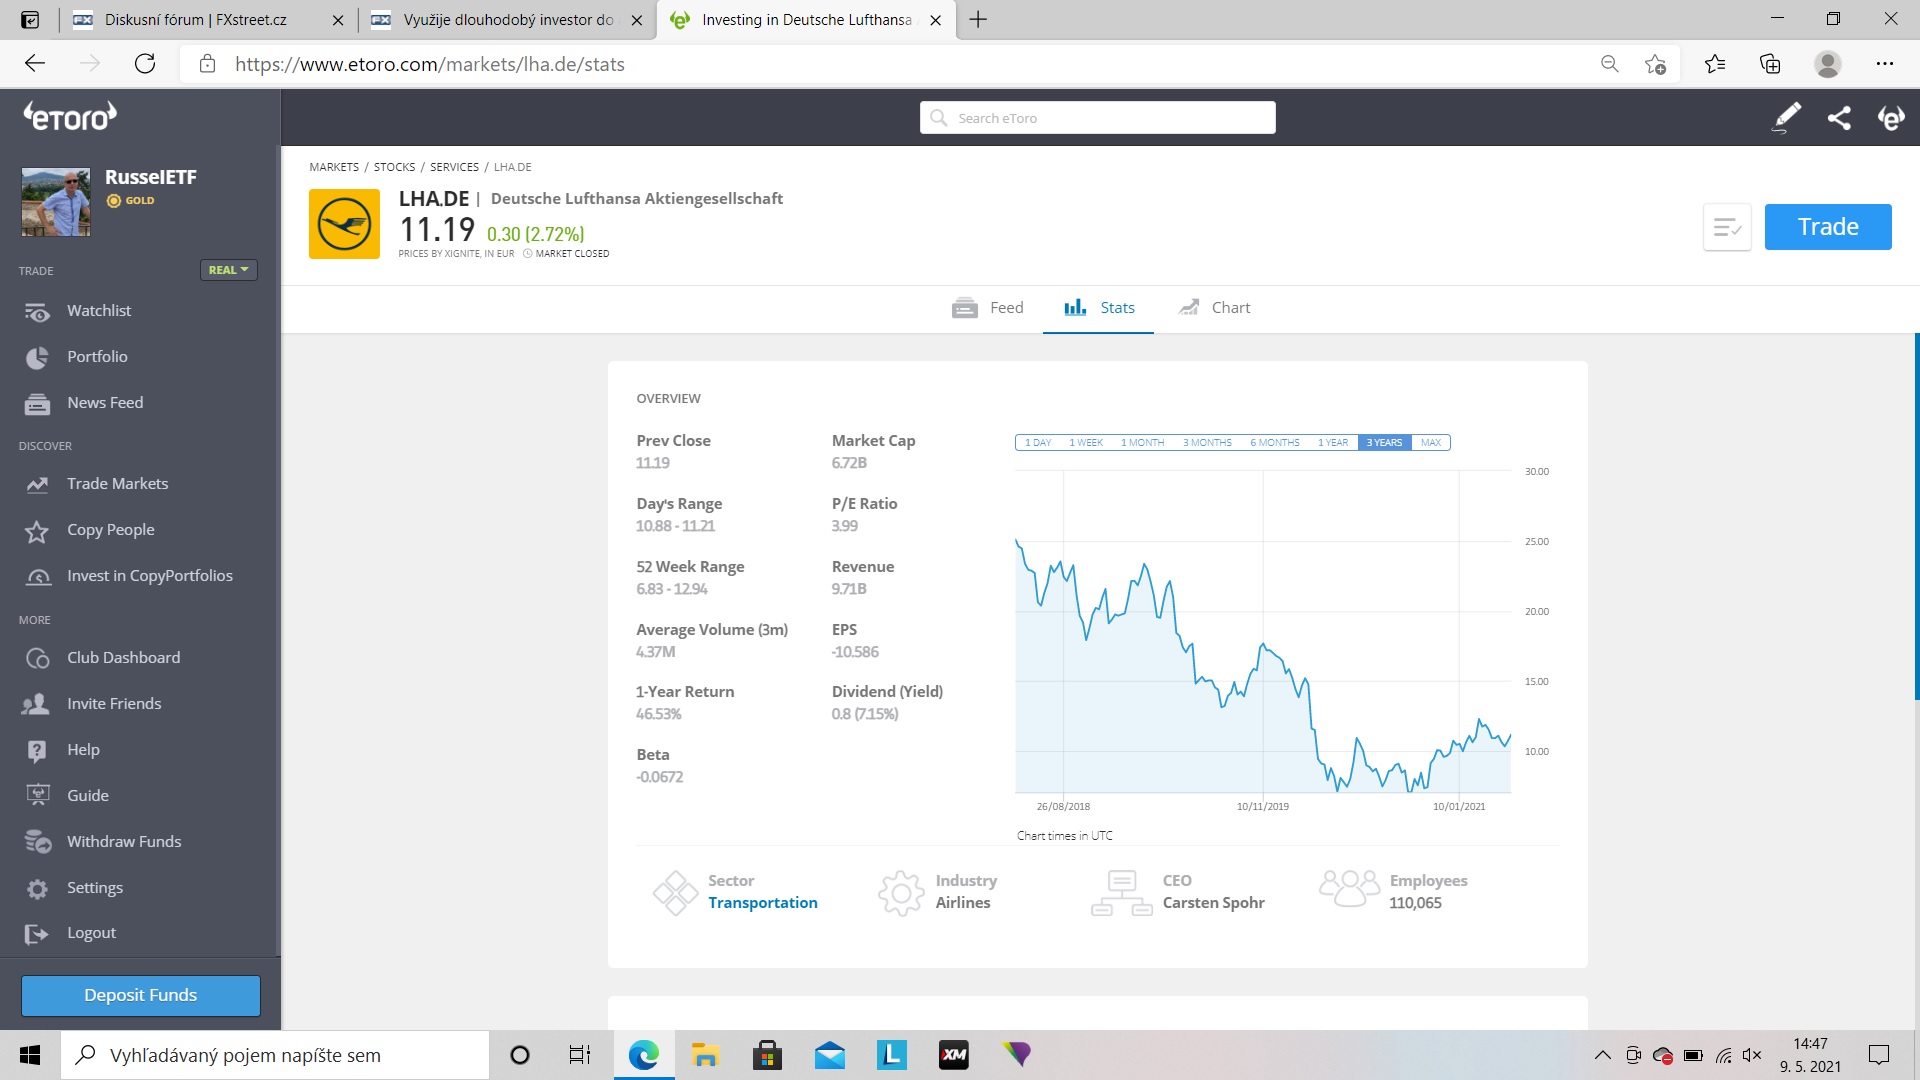
Task: Click the Search eToro input field
Action: [1097, 118]
